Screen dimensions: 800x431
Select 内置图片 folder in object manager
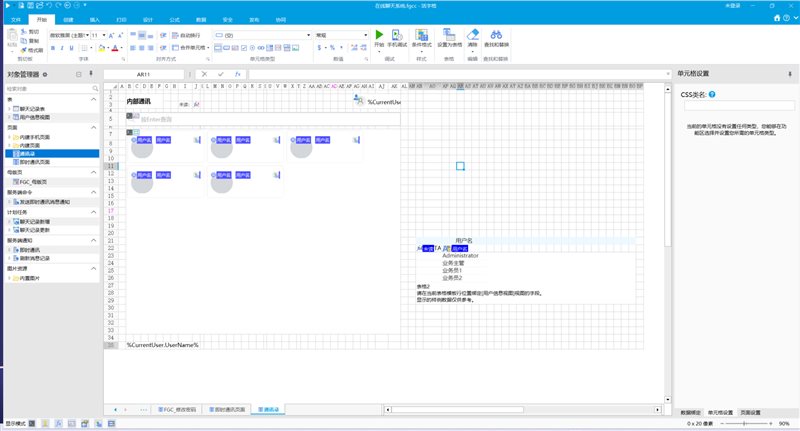click(30, 278)
